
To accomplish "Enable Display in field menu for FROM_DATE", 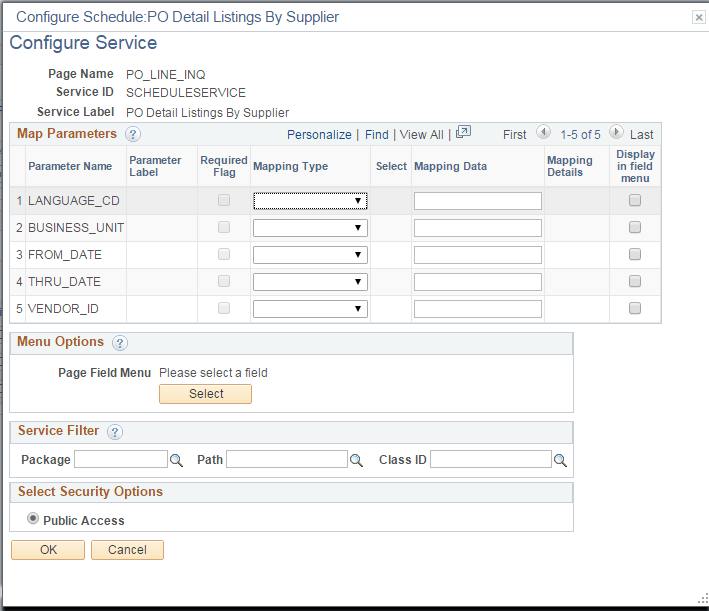I will pos(635,254).
